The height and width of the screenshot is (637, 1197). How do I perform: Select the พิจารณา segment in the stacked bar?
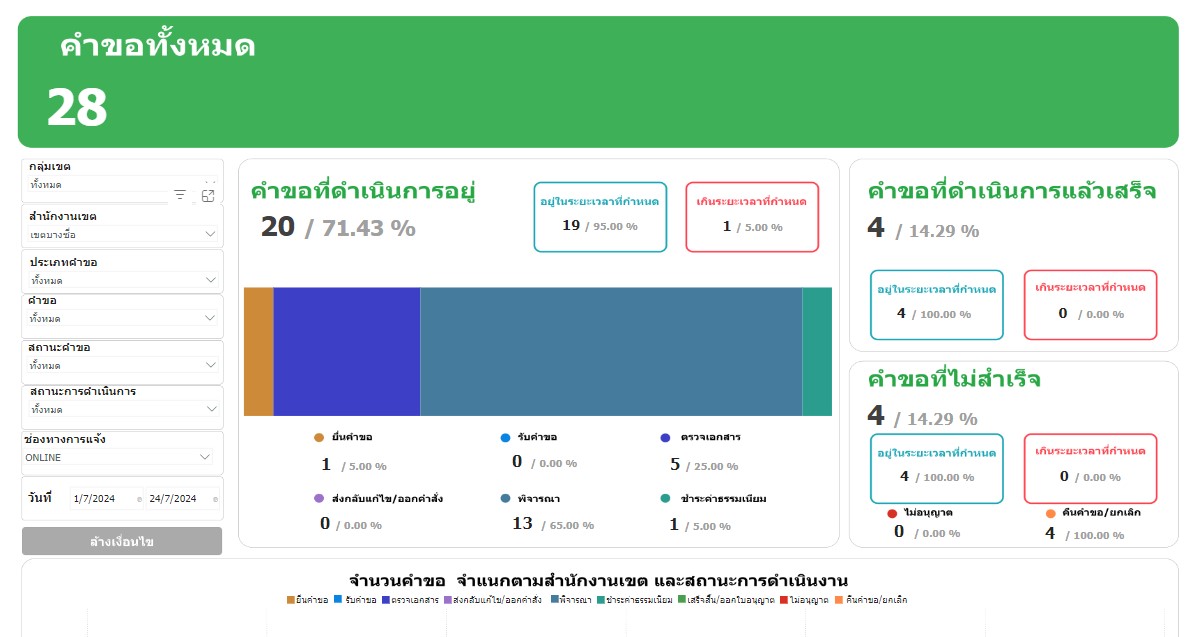(611, 352)
